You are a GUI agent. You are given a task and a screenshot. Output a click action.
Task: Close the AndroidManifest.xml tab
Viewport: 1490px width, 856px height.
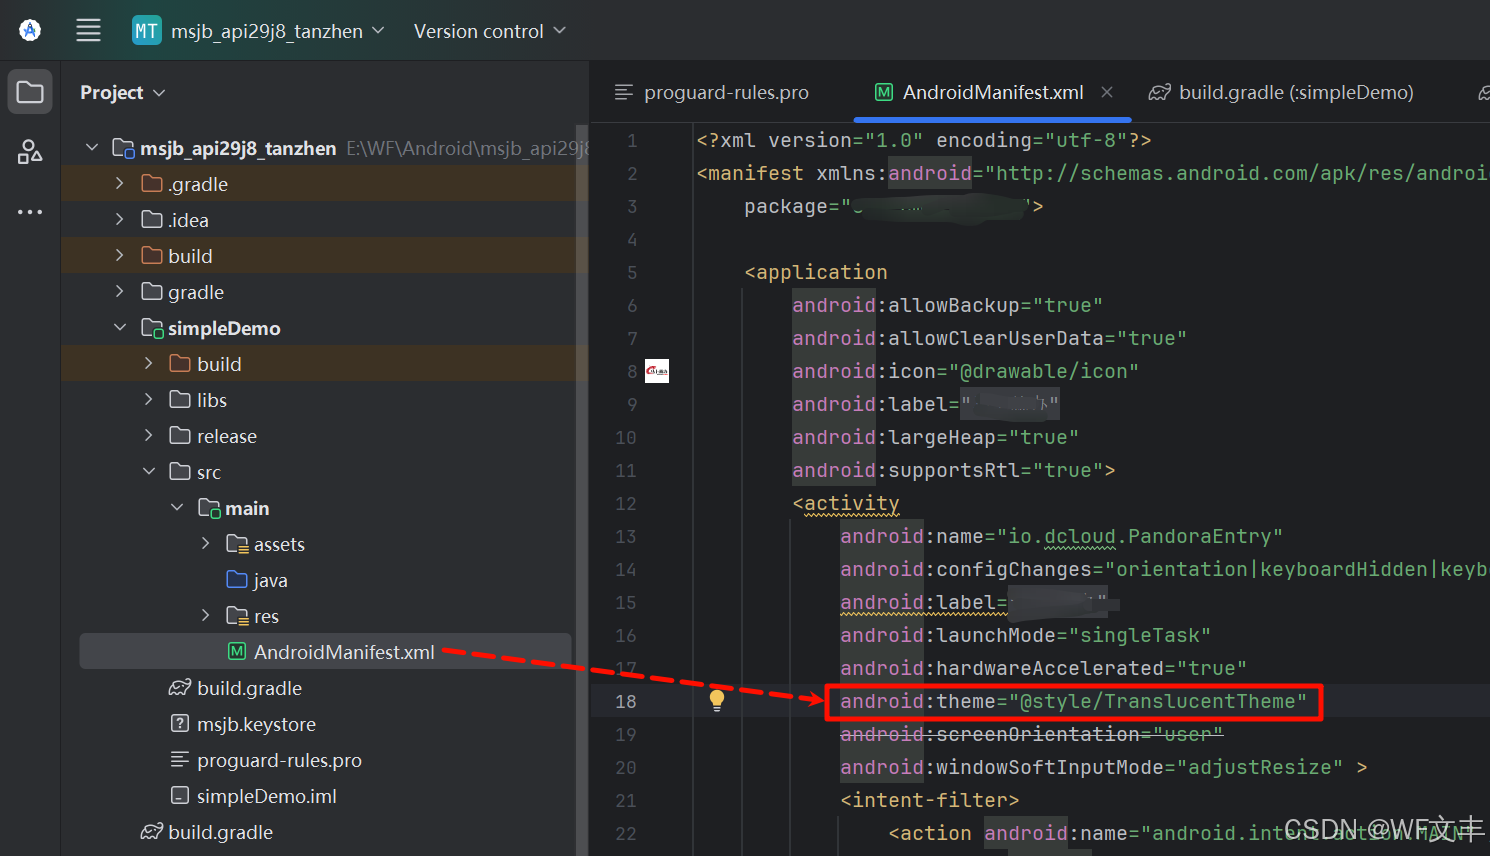pos(1107,92)
